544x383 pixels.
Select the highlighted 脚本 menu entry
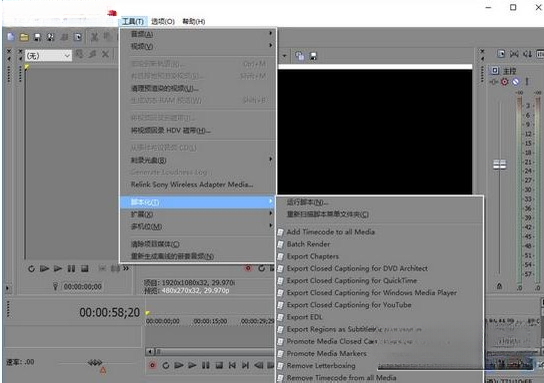(x=197, y=202)
